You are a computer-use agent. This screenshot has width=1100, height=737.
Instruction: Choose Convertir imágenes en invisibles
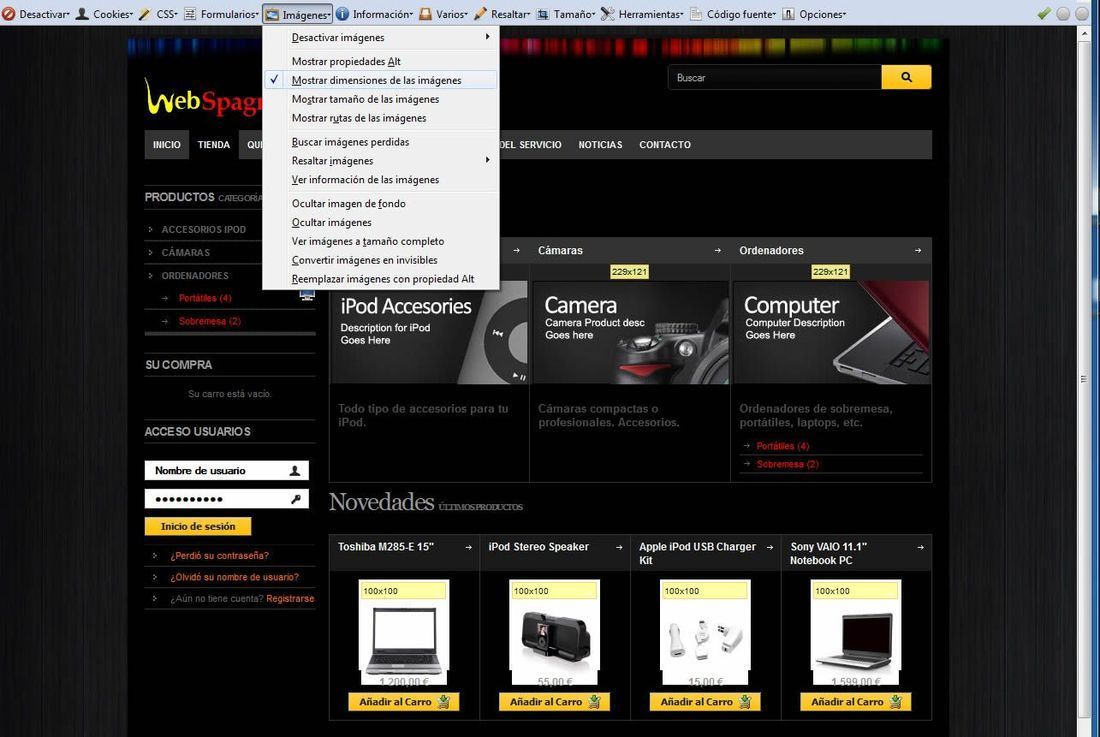[381, 260]
